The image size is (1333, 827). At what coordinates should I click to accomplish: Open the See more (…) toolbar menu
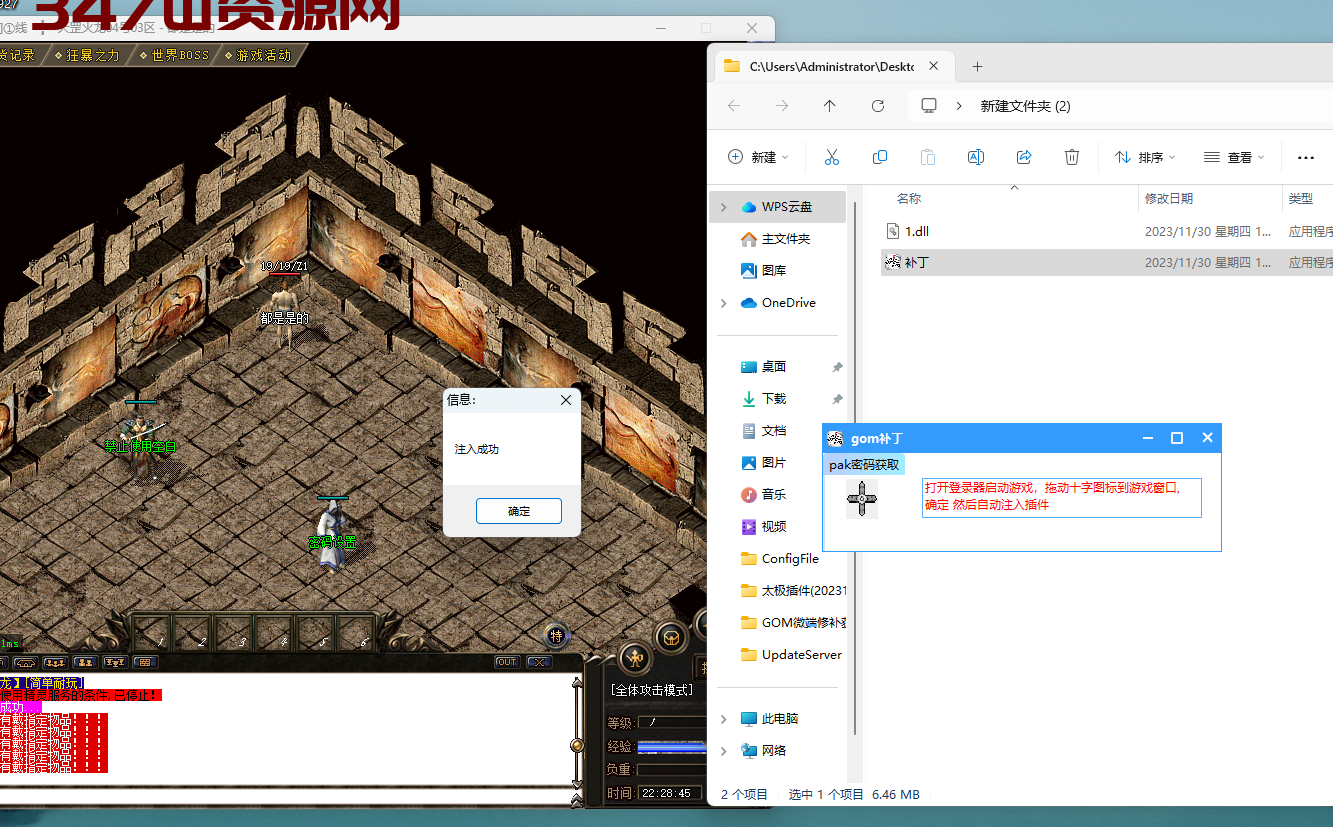(1305, 157)
